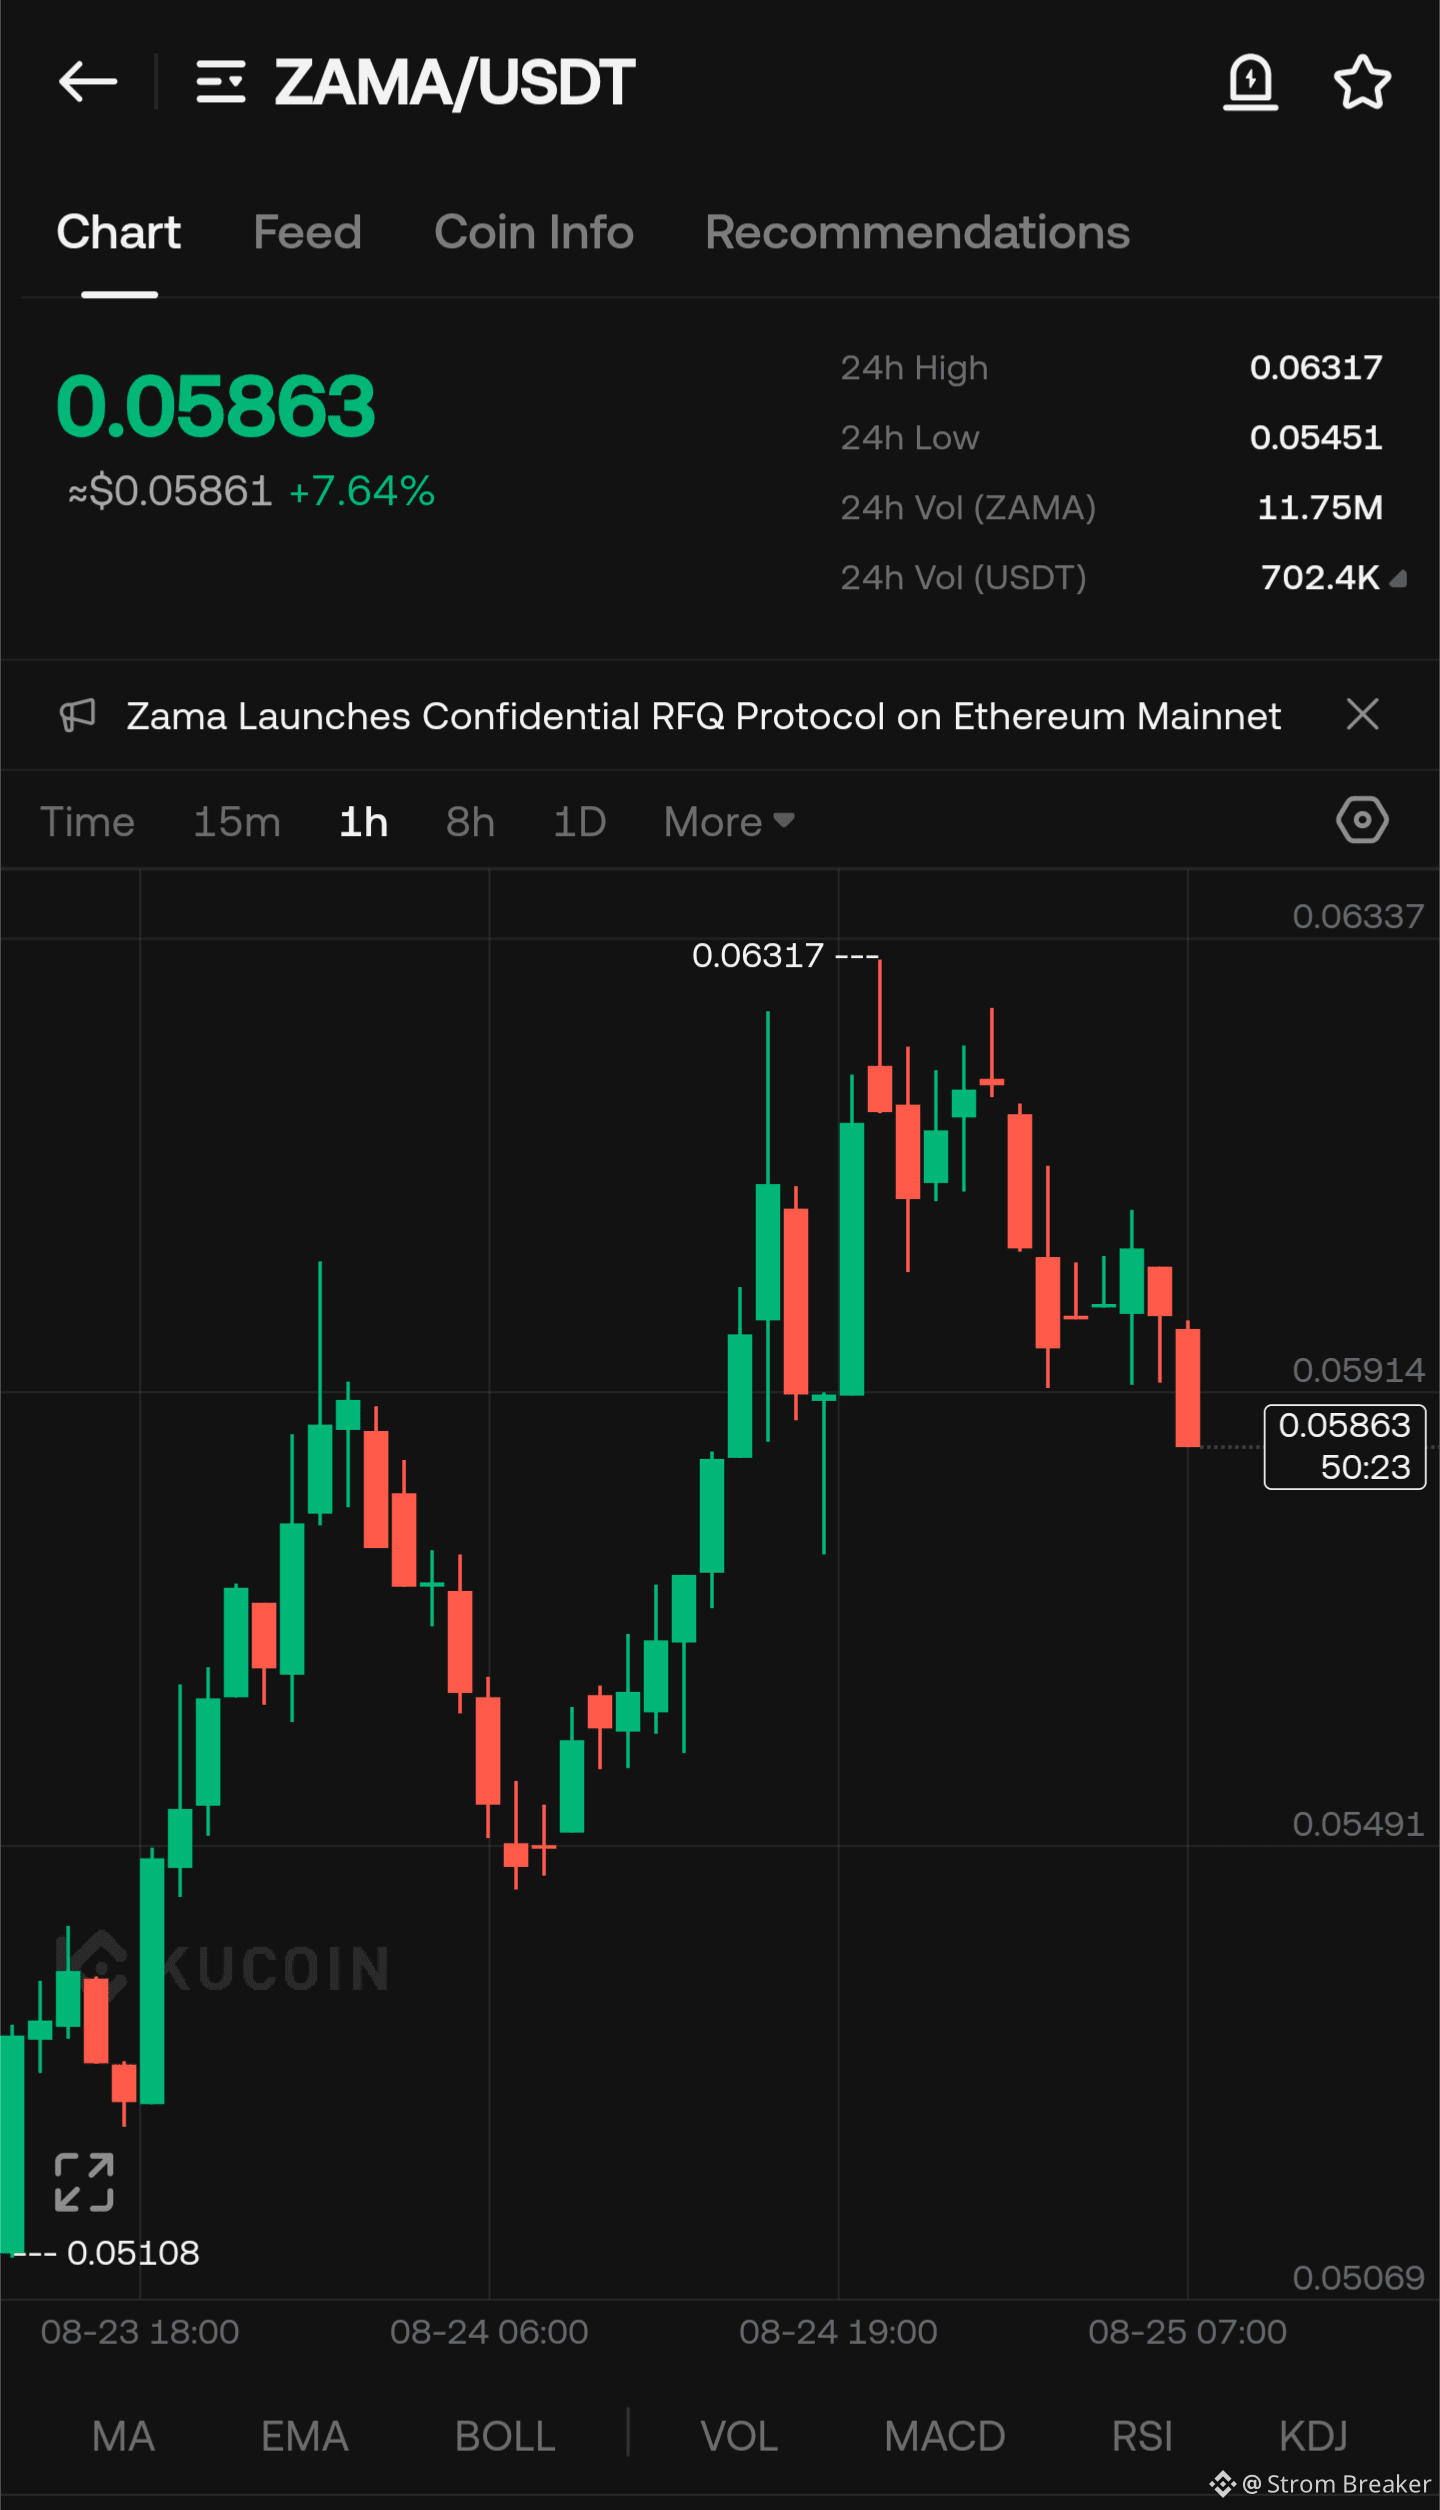1440x2510 pixels.
Task: Tap the 0.06337 price axis label
Action: coord(1358,916)
